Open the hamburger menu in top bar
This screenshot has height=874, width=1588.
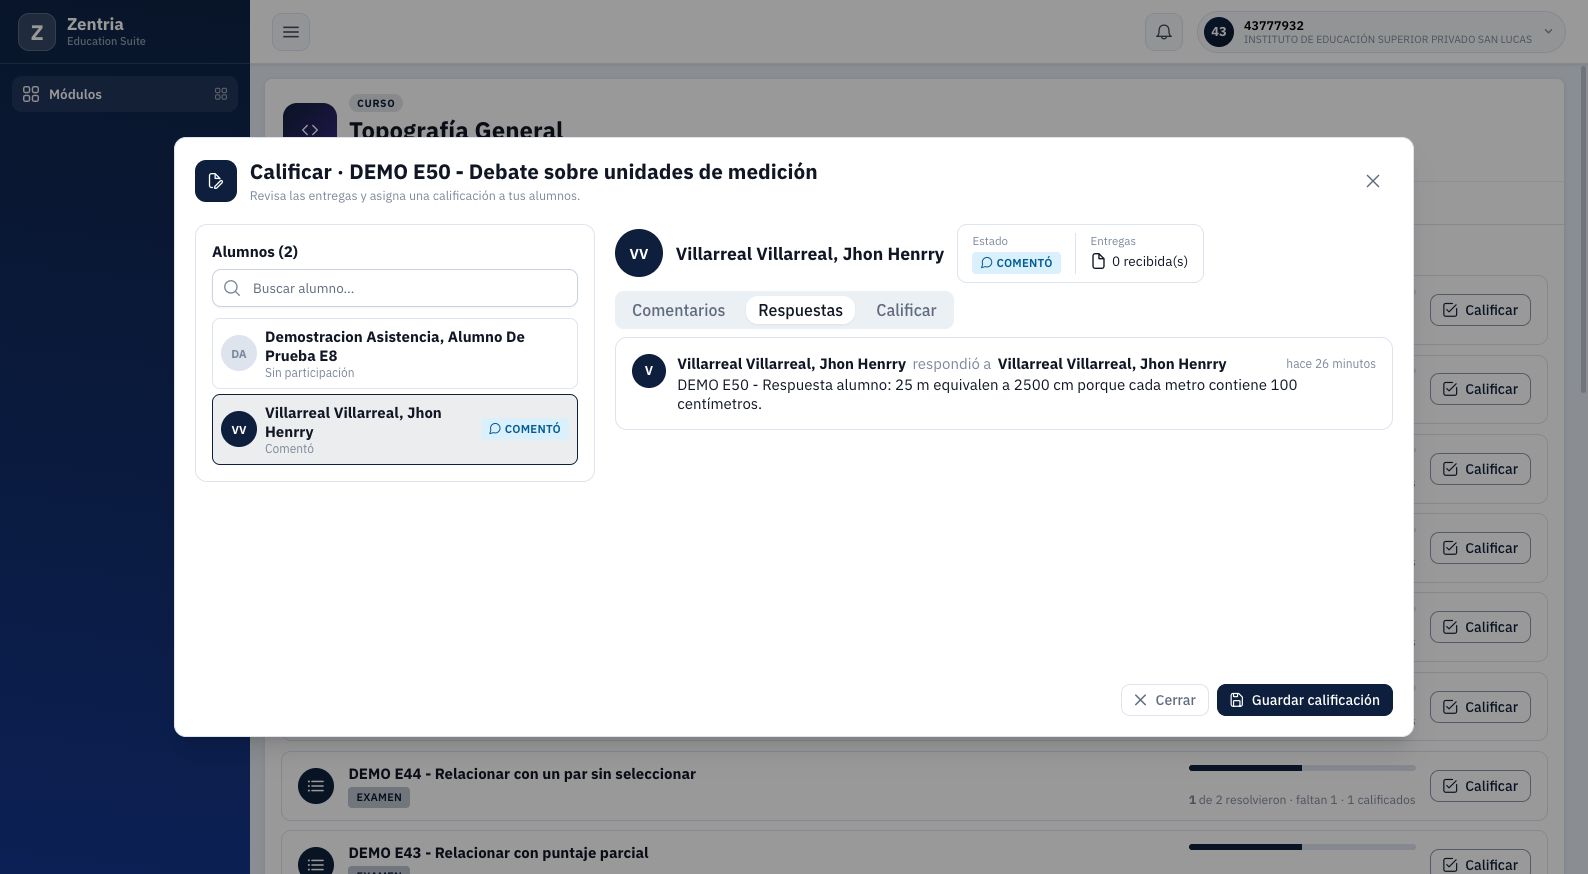[x=291, y=32]
